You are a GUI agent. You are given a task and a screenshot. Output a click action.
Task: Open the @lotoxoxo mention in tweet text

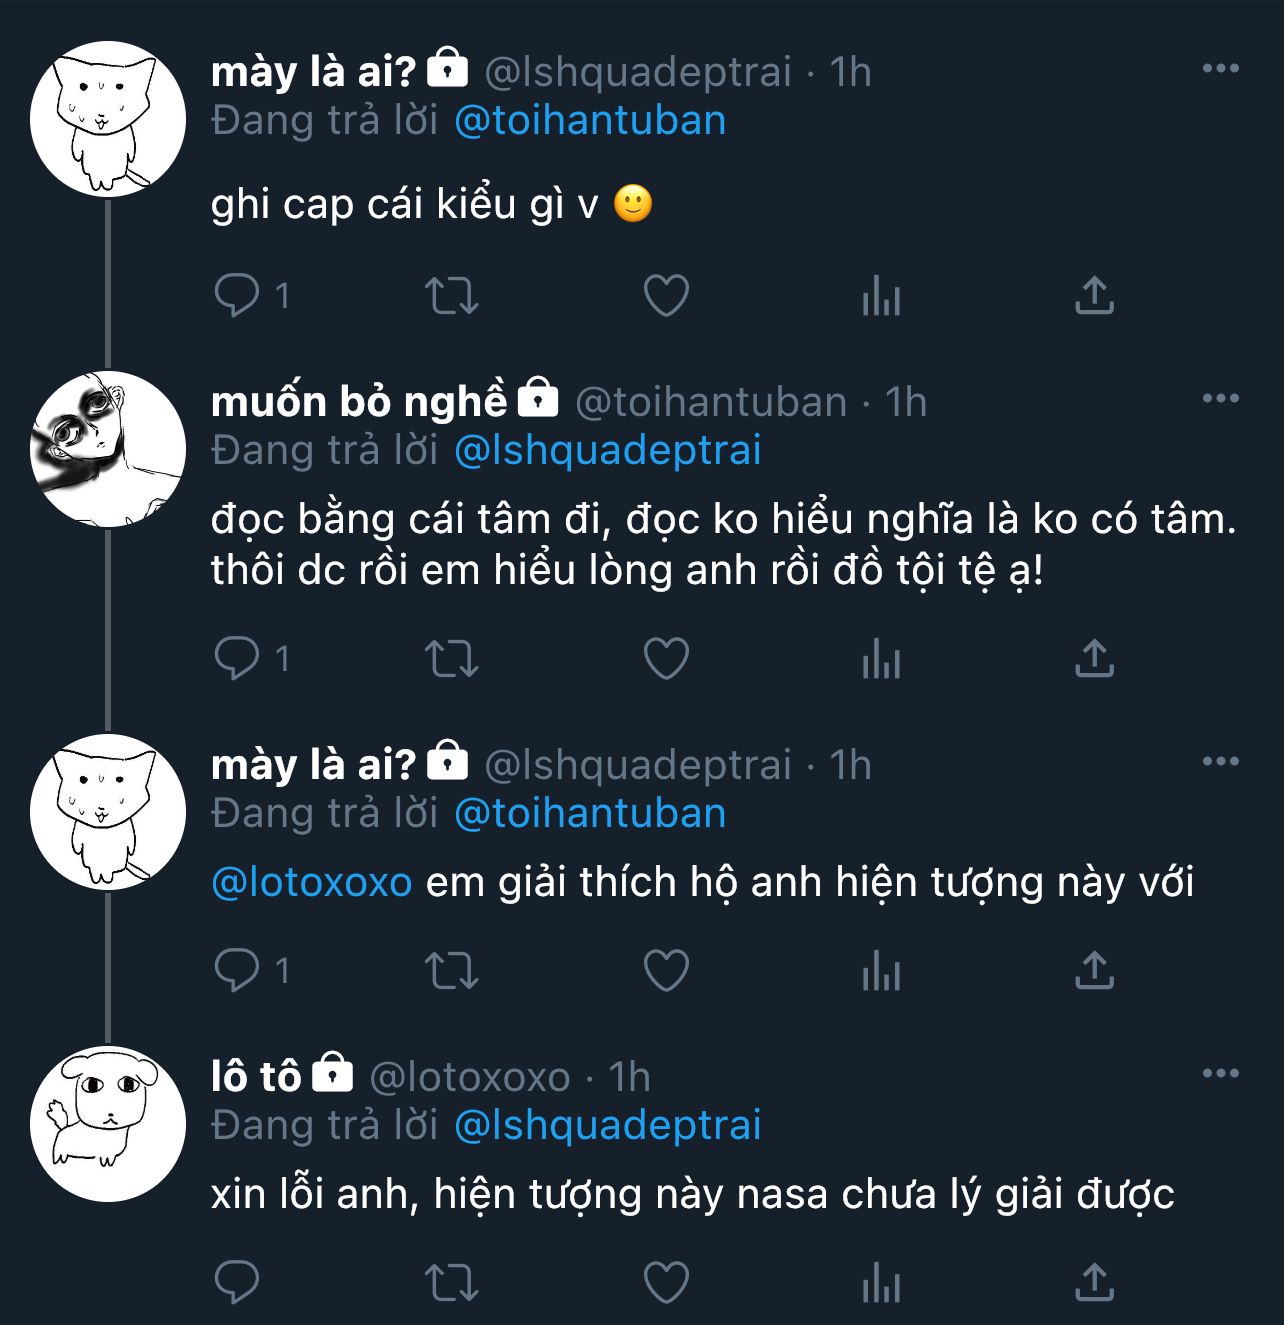tap(312, 883)
